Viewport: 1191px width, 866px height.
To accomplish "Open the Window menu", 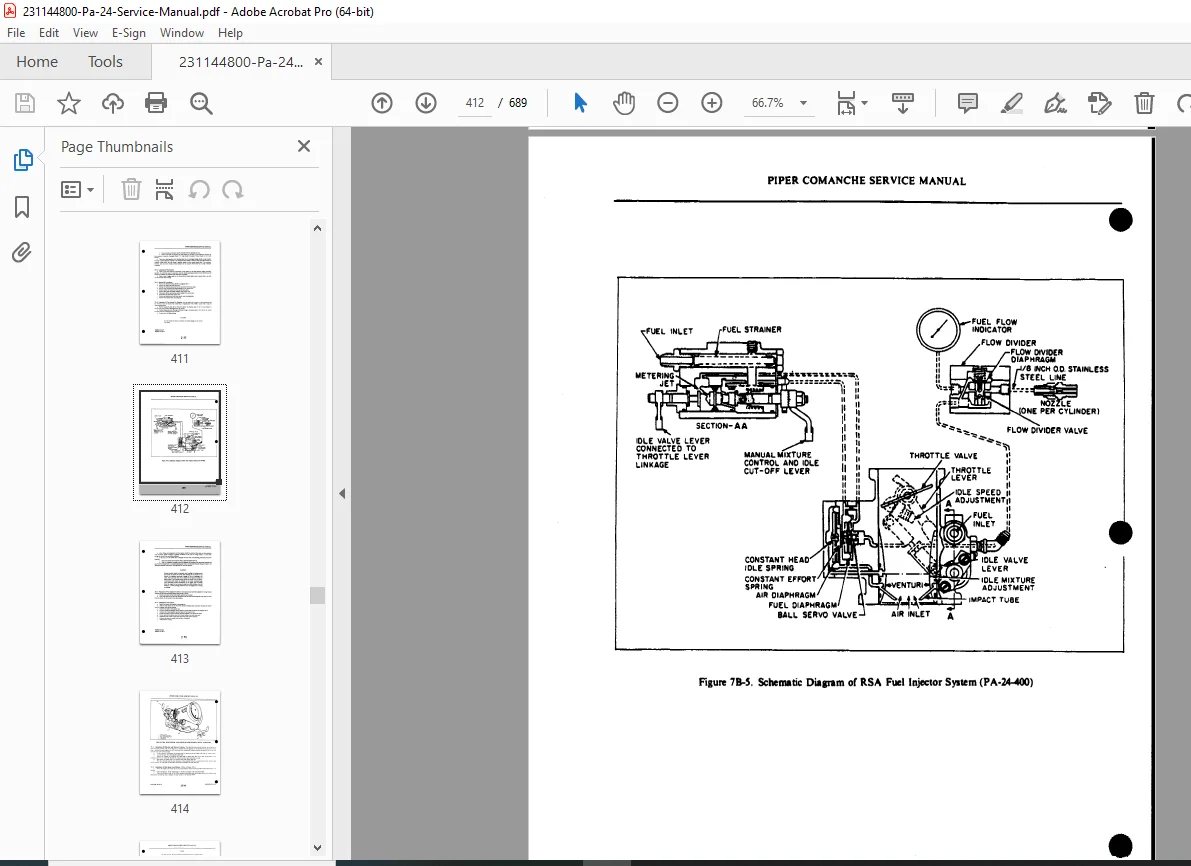I will (x=182, y=33).
